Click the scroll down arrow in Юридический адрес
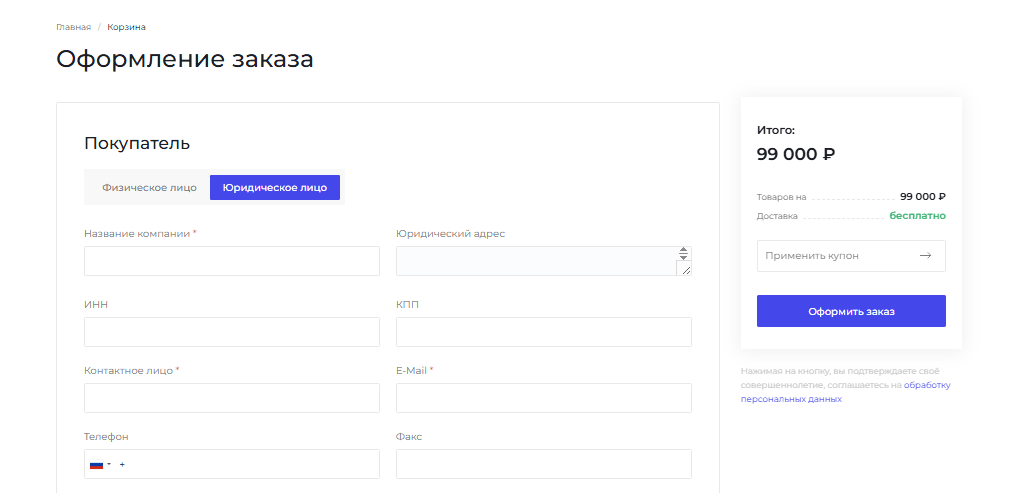Screen dimensions: 1018x493 (x=683, y=257)
